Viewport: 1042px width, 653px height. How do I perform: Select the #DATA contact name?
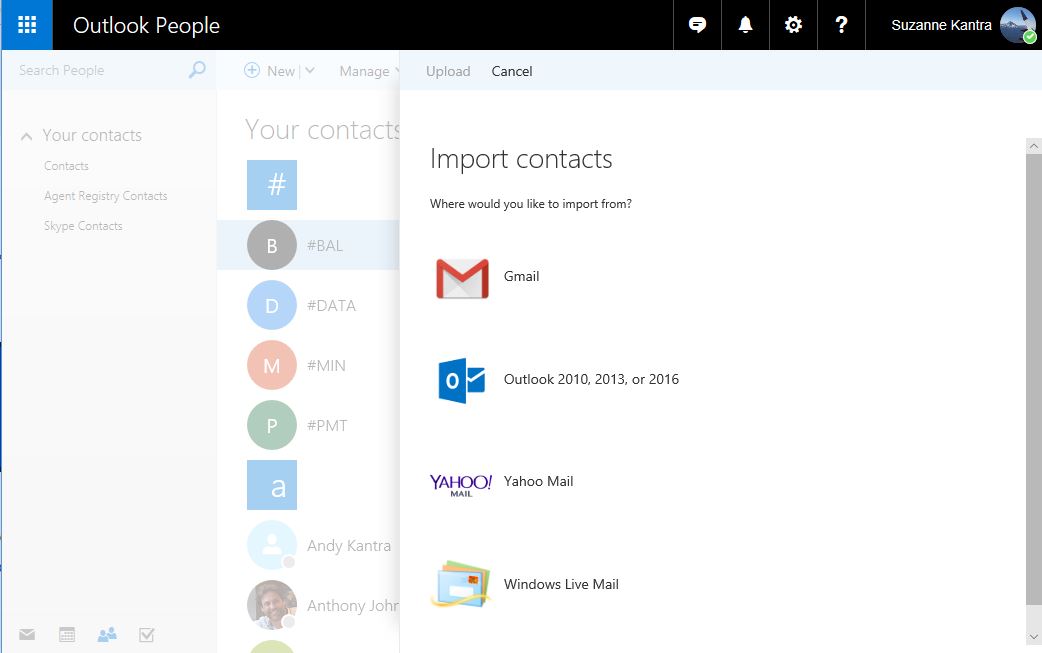point(332,306)
